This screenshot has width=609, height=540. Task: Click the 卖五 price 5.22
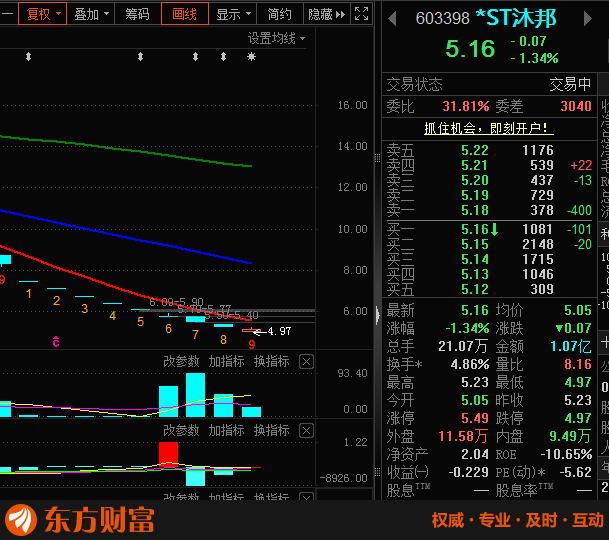(475, 150)
